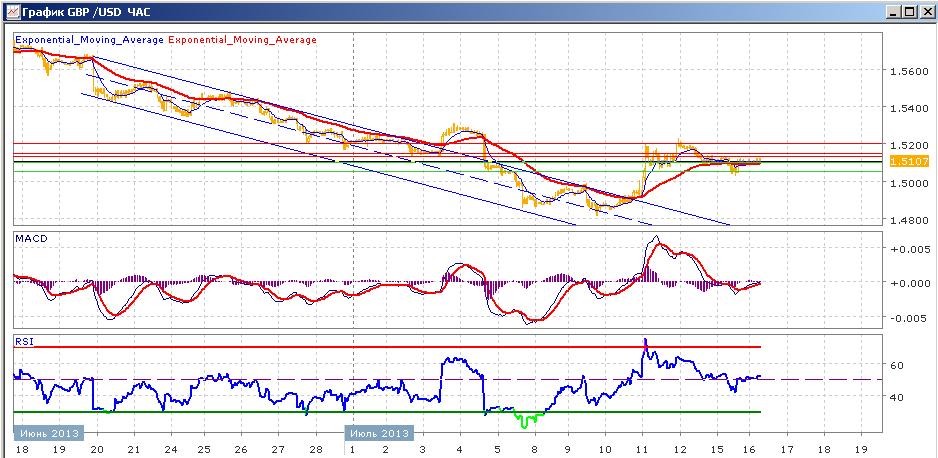
Task: Minimize the GBP/USD chart window
Action: pos(893,11)
